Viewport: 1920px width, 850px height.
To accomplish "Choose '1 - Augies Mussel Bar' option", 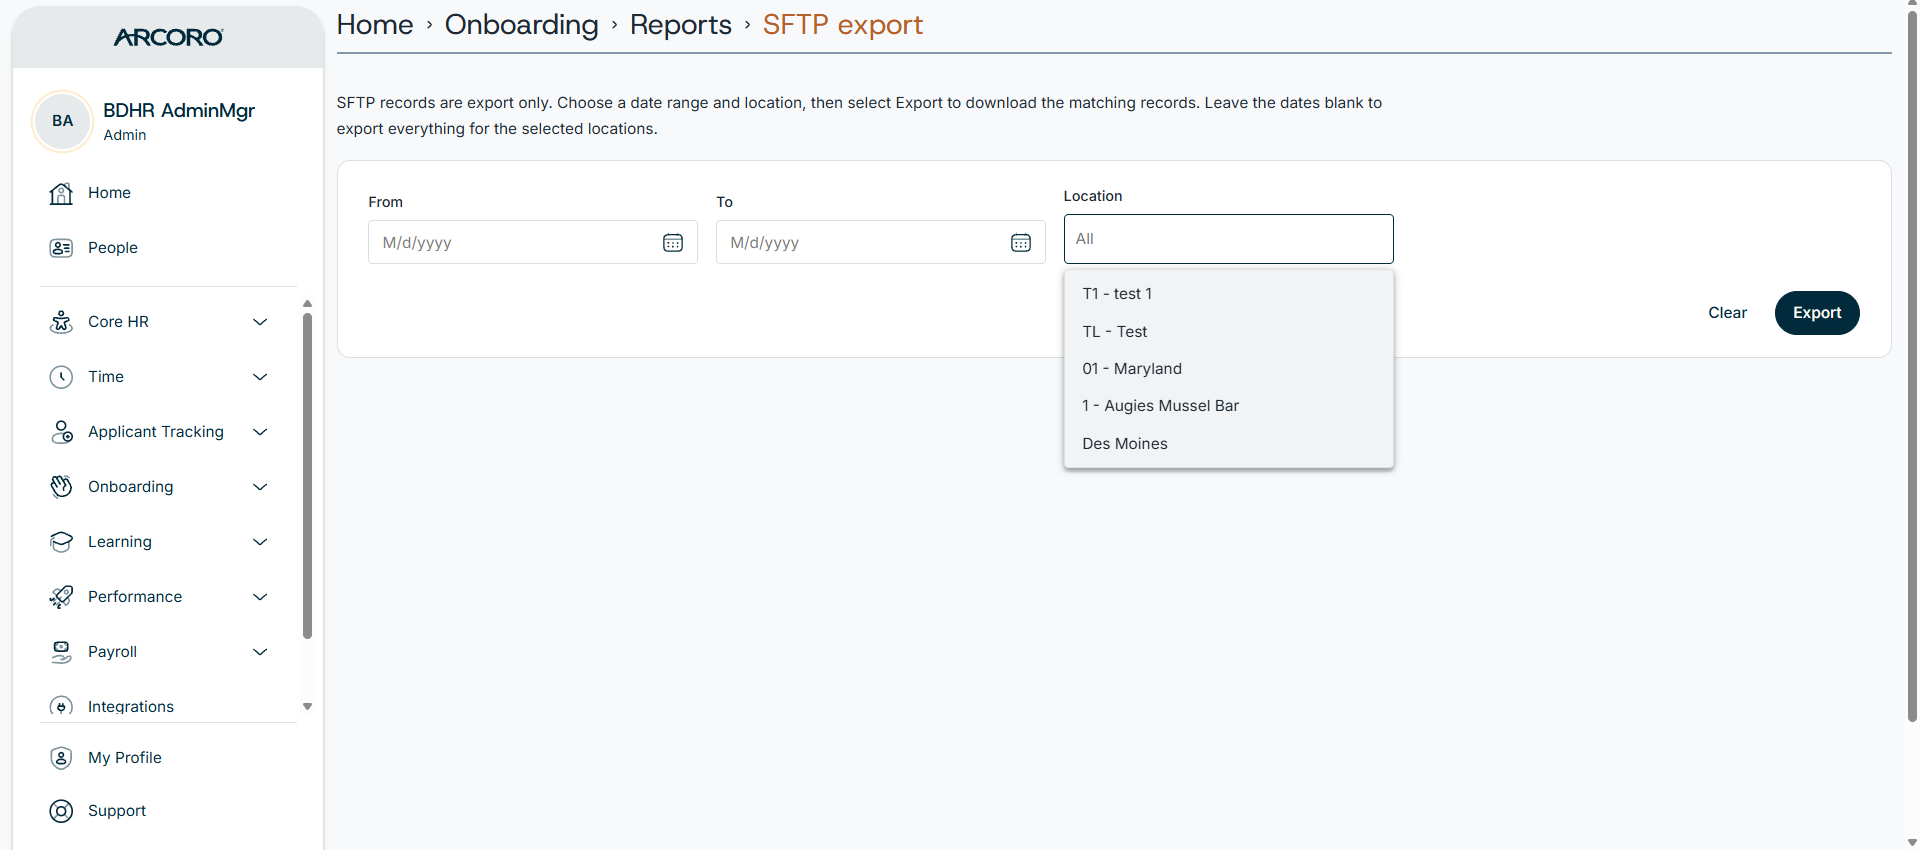I will click(x=1228, y=406).
